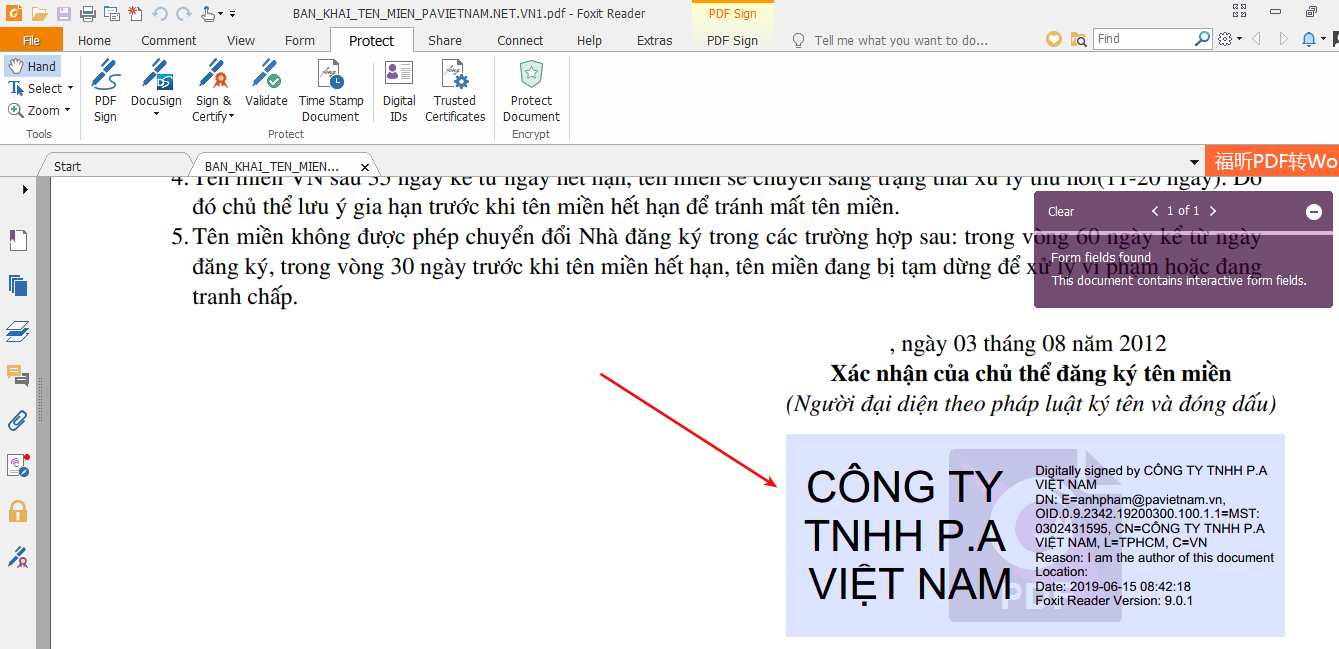Open the digital signatures panel in sidebar
1339x649 pixels.
[17, 465]
